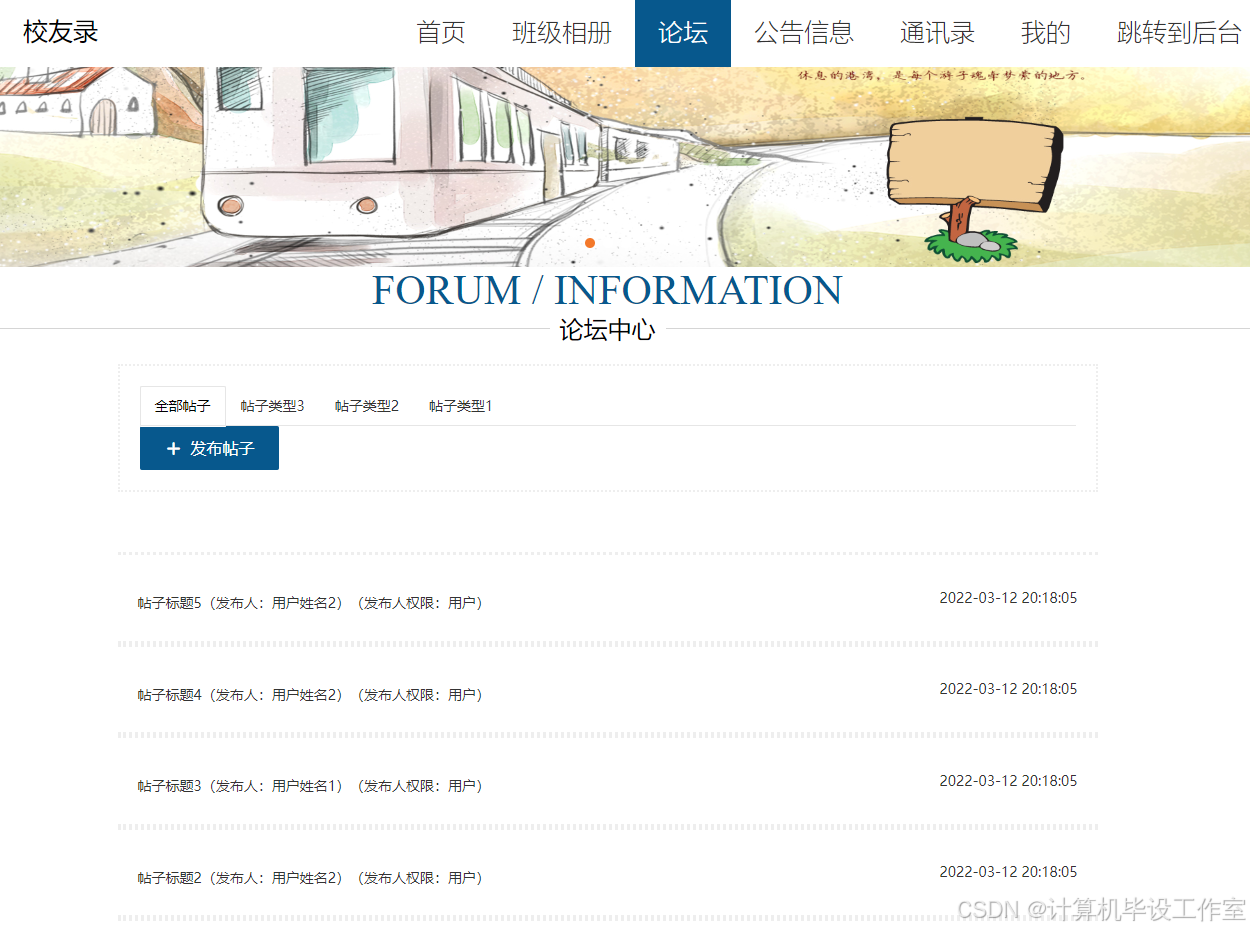Click the timestamp of 帖子标题5
Viewport: 1250px width, 931px height.
[x=1008, y=598]
